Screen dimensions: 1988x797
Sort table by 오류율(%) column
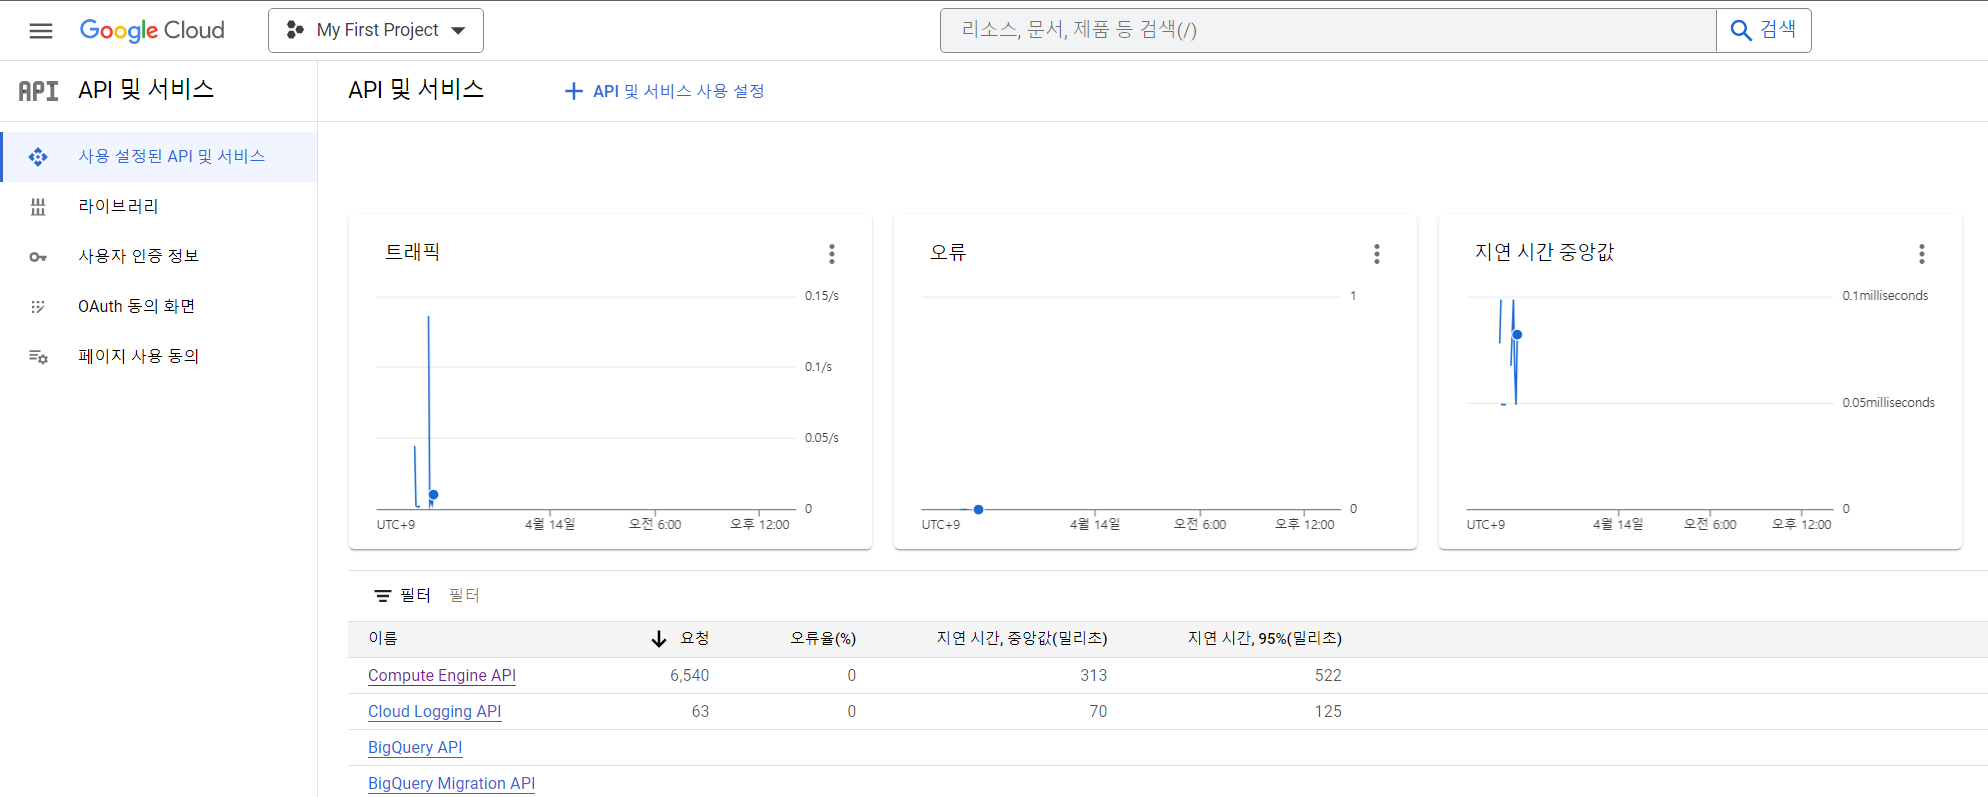823,639
